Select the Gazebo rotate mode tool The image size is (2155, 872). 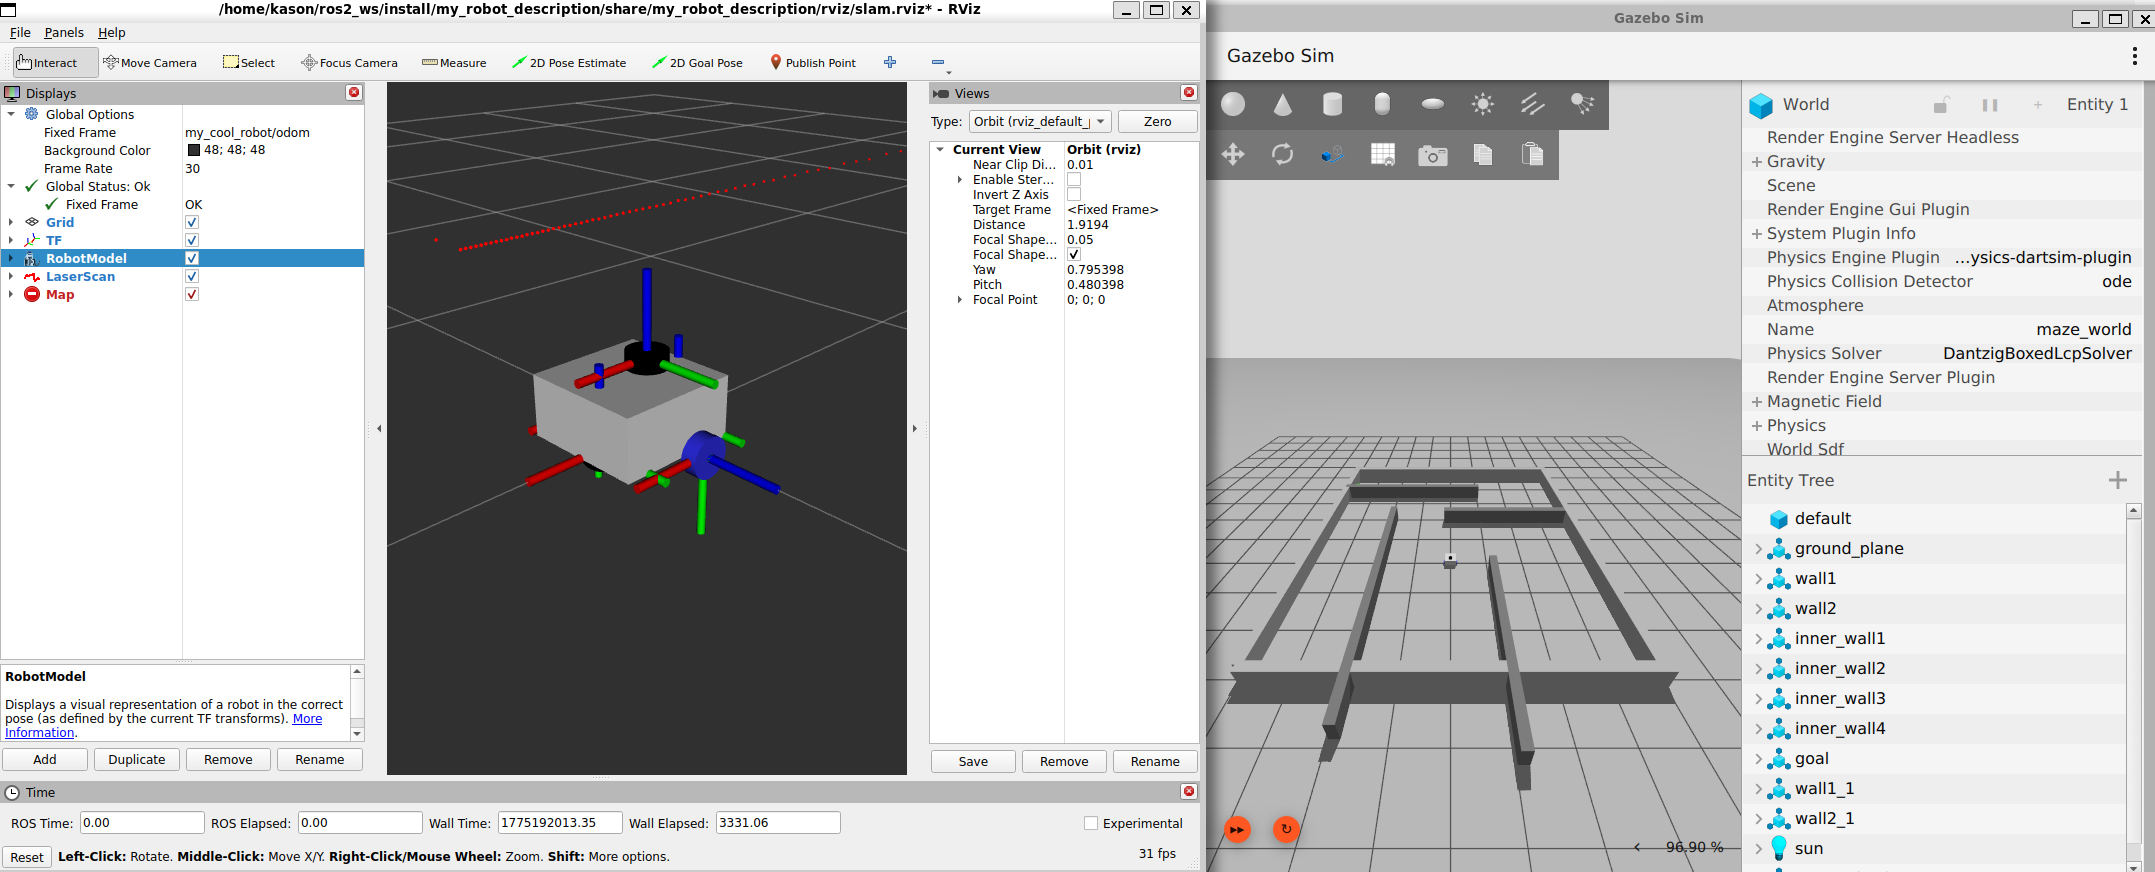point(1282,154)
